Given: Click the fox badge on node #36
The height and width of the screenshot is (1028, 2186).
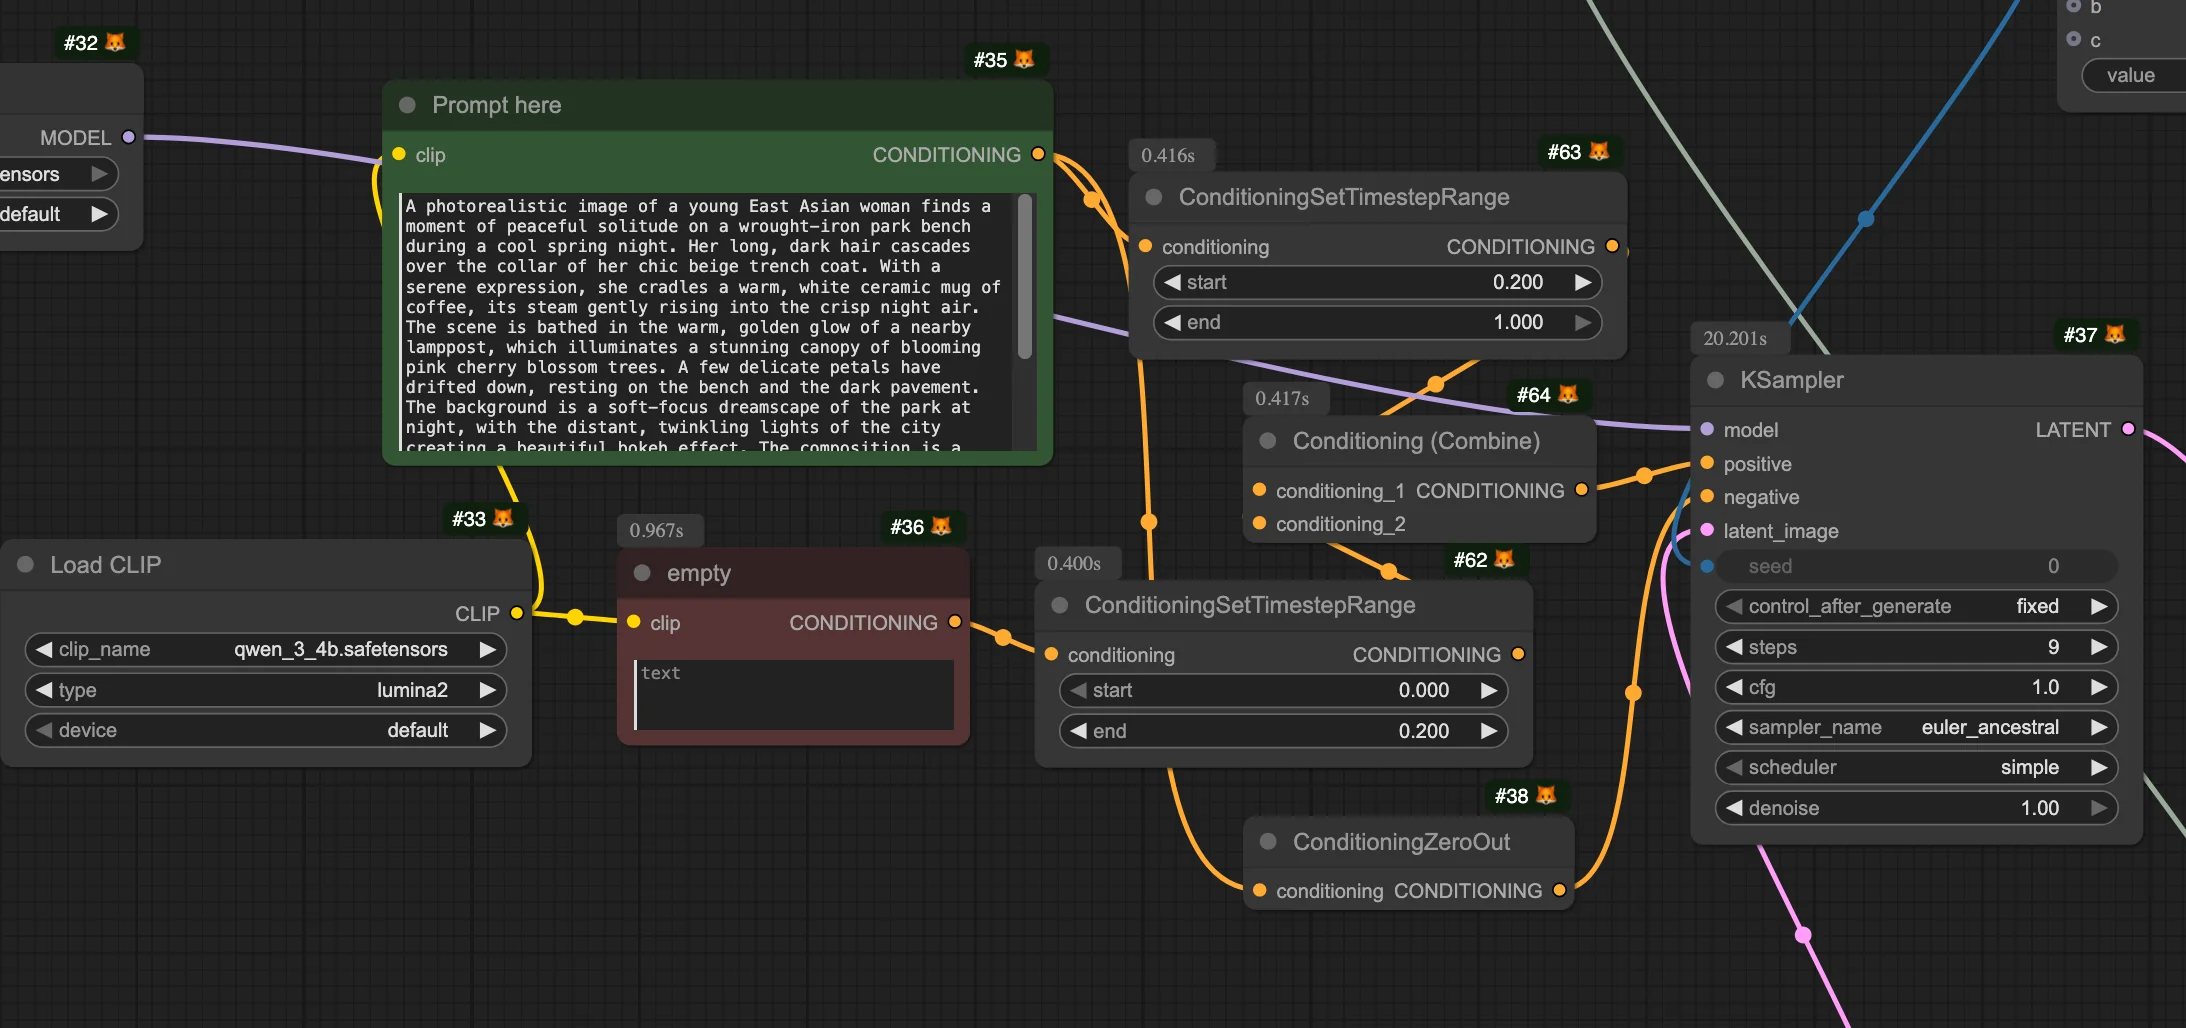Looking at the screenshot, I should coord(941,526).
